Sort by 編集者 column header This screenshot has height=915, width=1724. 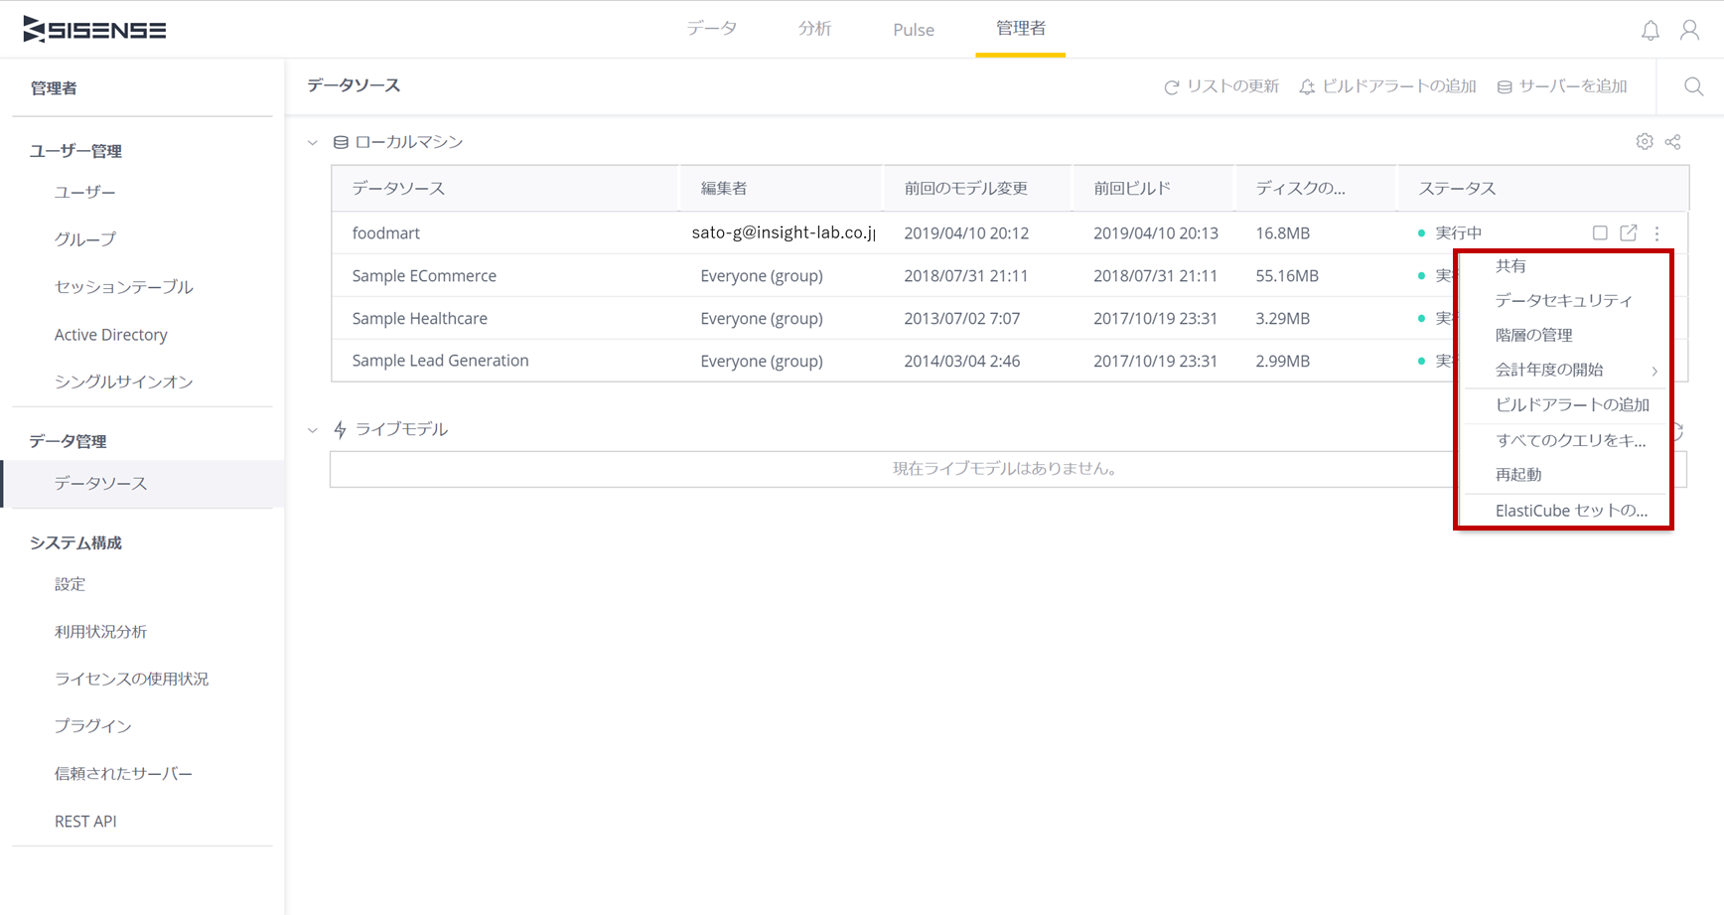point(781,188)
